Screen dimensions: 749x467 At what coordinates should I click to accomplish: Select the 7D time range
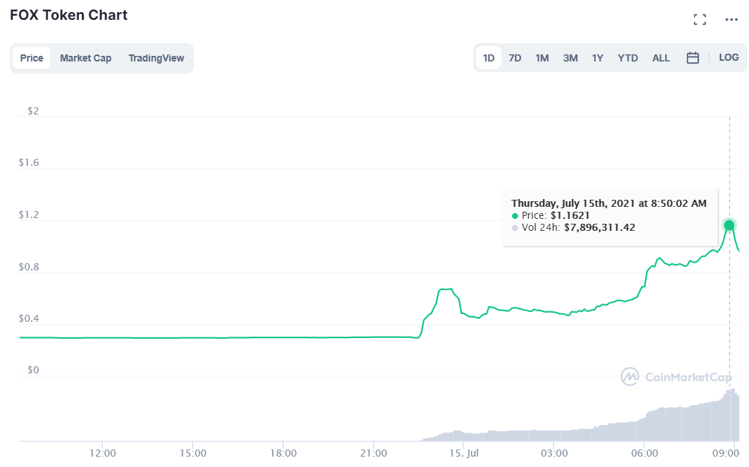tap(515, 58)
